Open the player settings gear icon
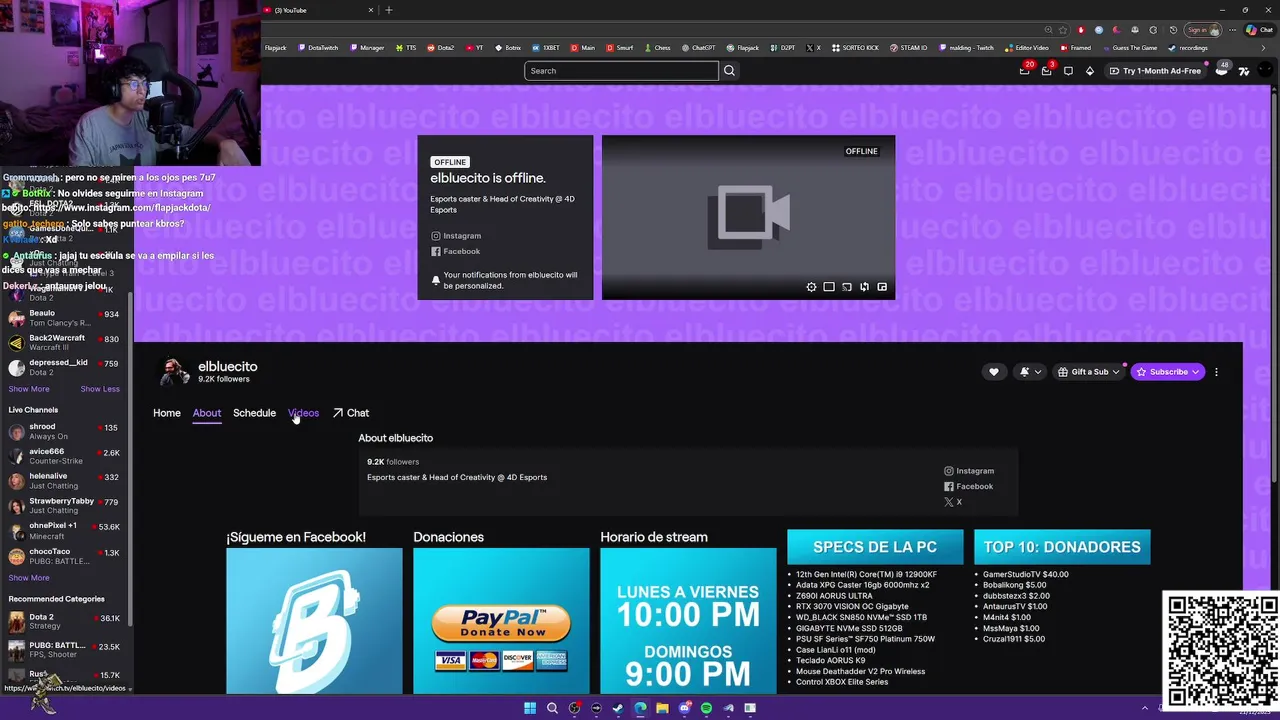The width and height of the screenshot is (1280, 720). click(811, 287)
